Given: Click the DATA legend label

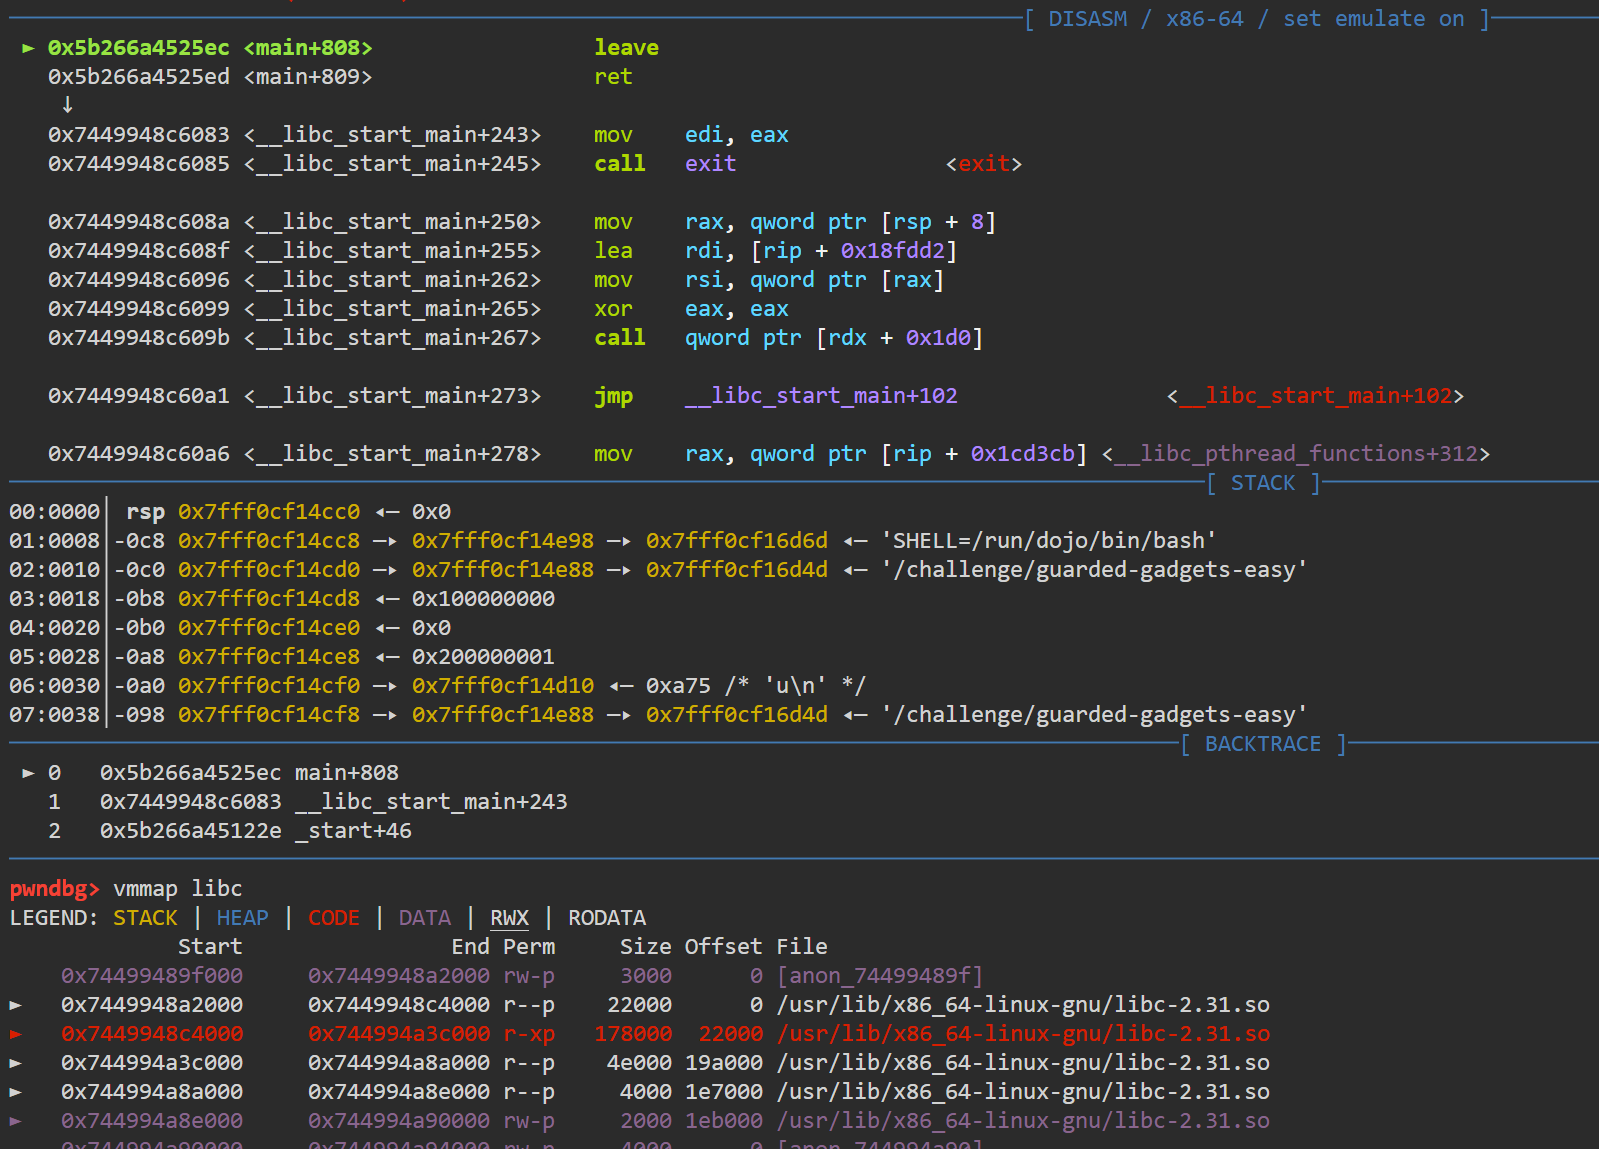Looking at the screenshot, I should tap(425, 918).
